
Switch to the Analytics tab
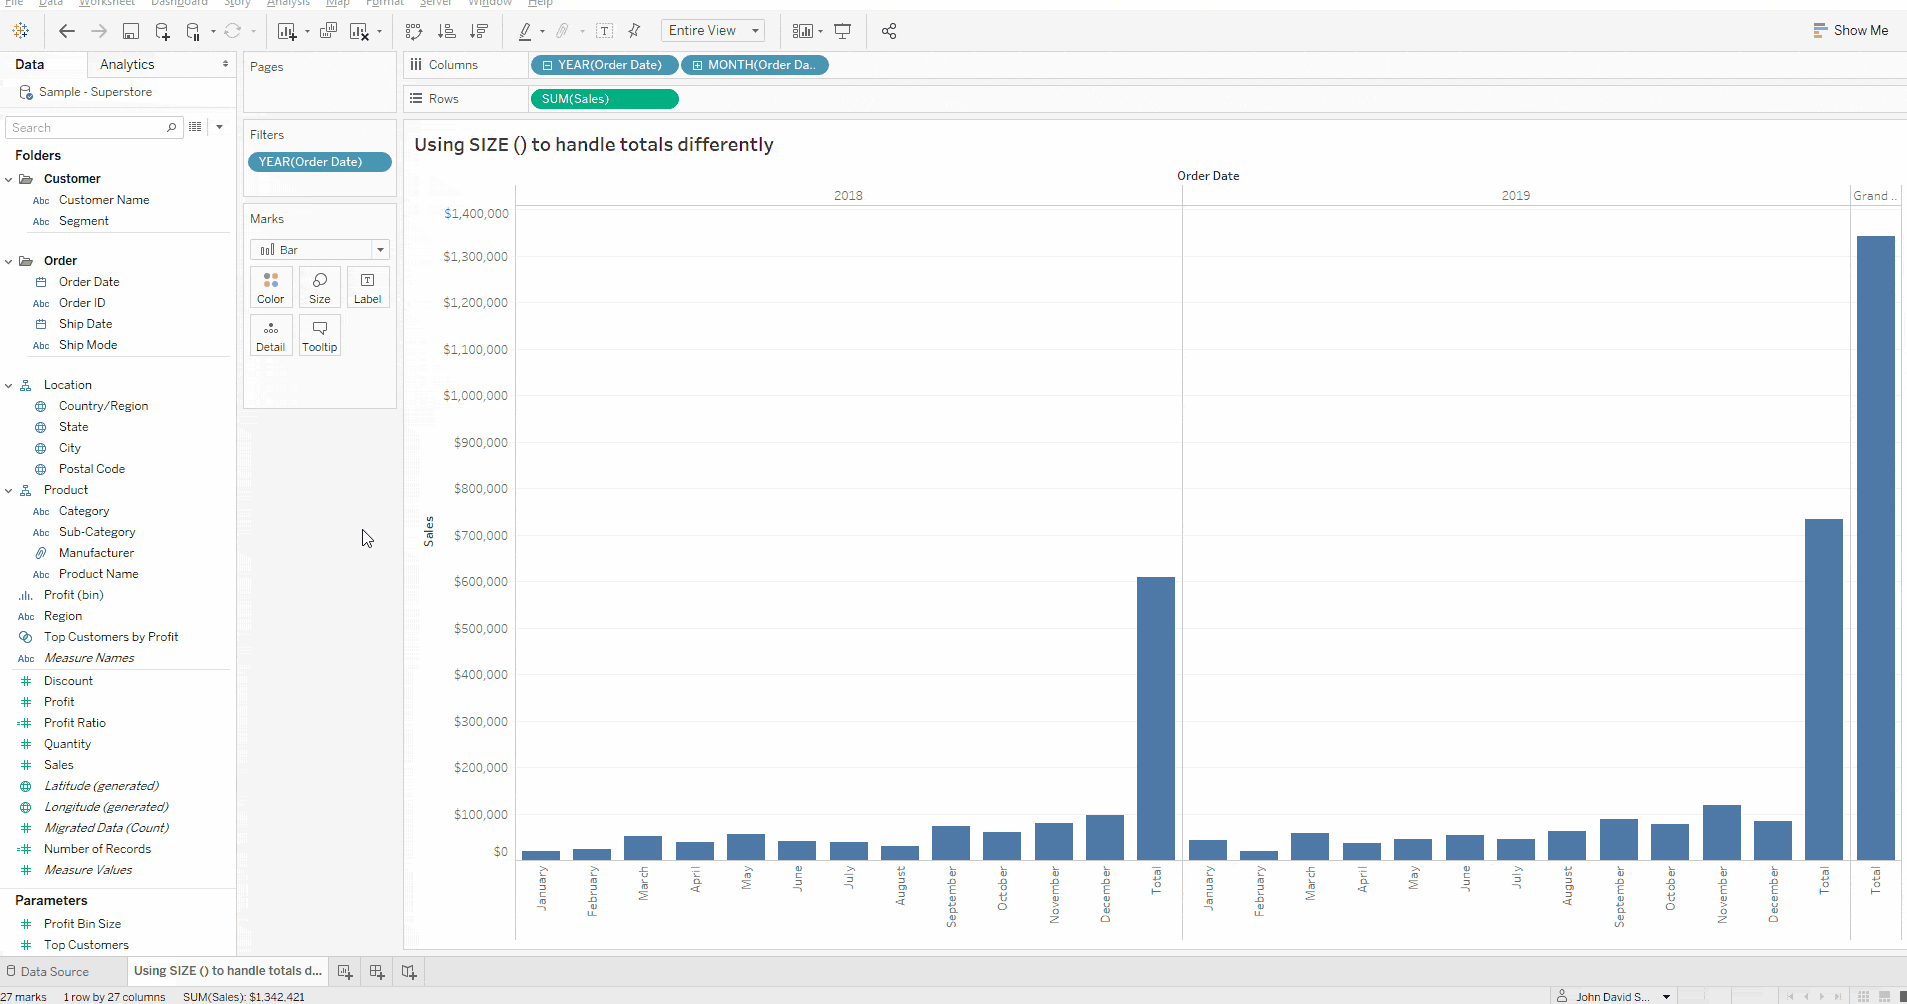(127, 64)
